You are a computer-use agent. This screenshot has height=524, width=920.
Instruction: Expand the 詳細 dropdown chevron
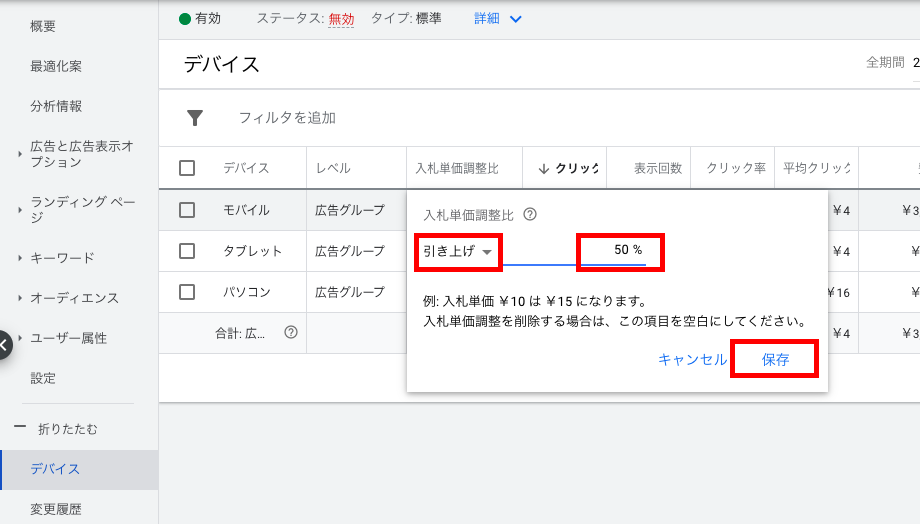pyautogui.click(x=516, y=19)
